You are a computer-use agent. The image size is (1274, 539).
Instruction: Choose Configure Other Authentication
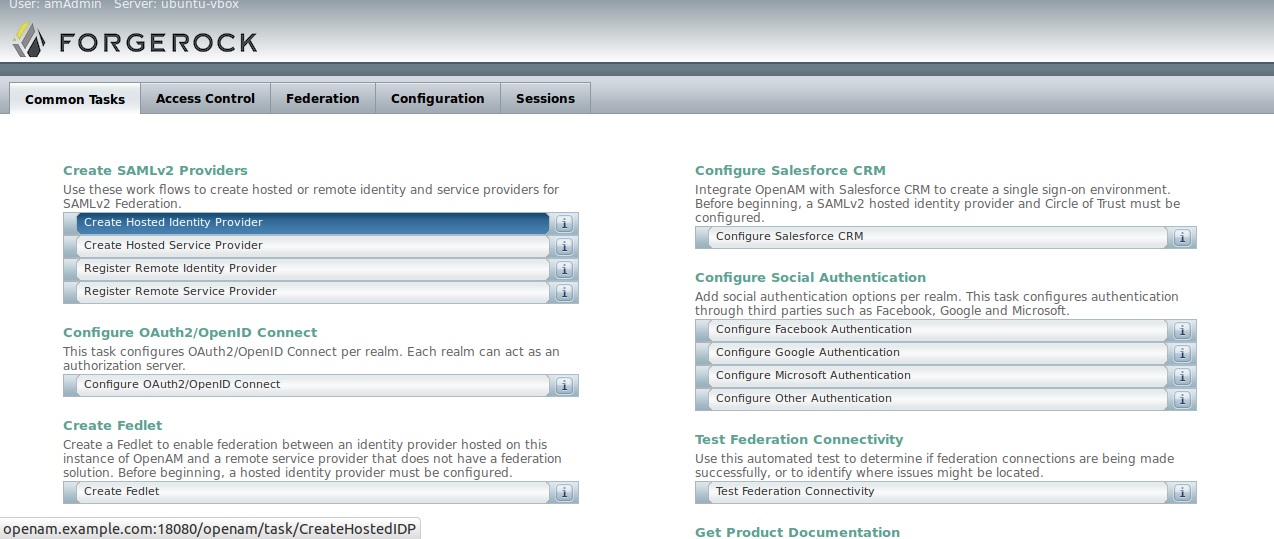tap(938, 399)
